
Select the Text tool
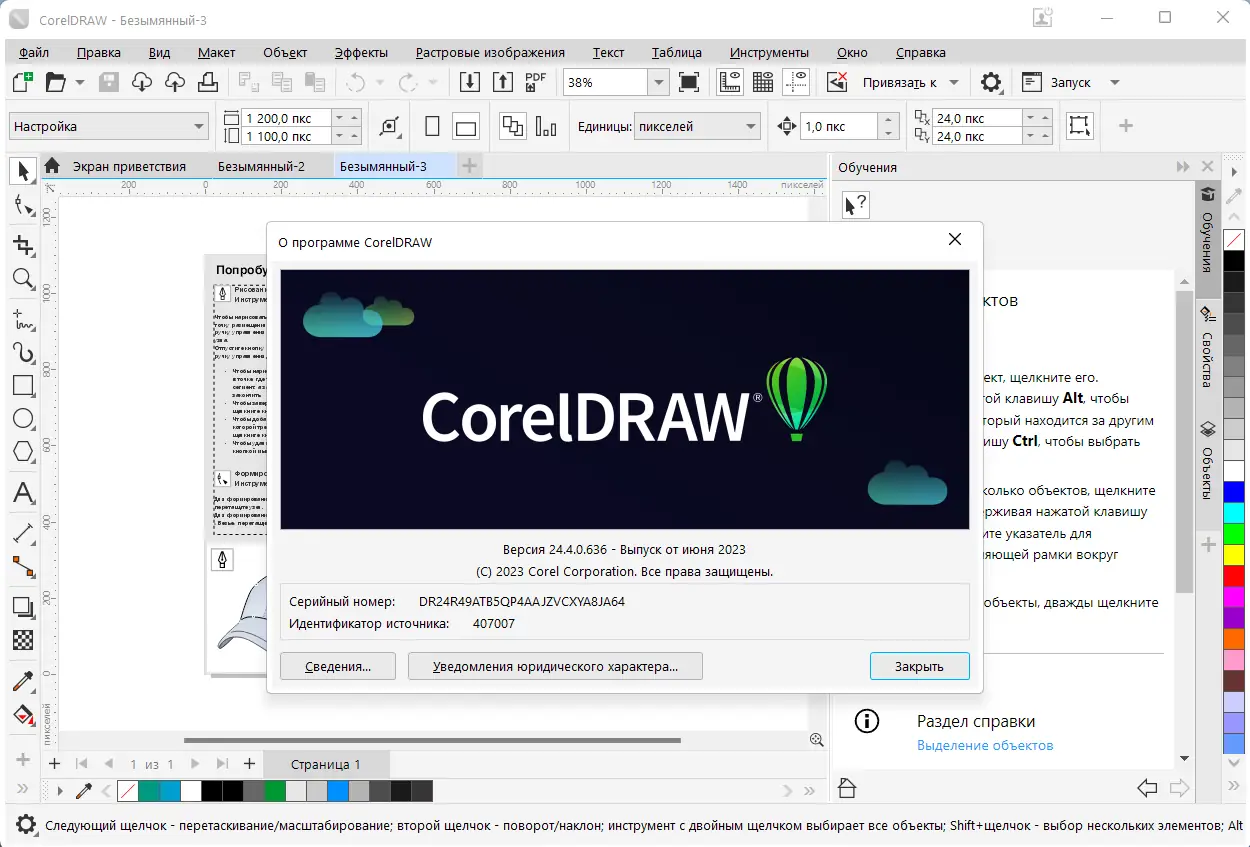pyautogui.click(x=23, y=493)
